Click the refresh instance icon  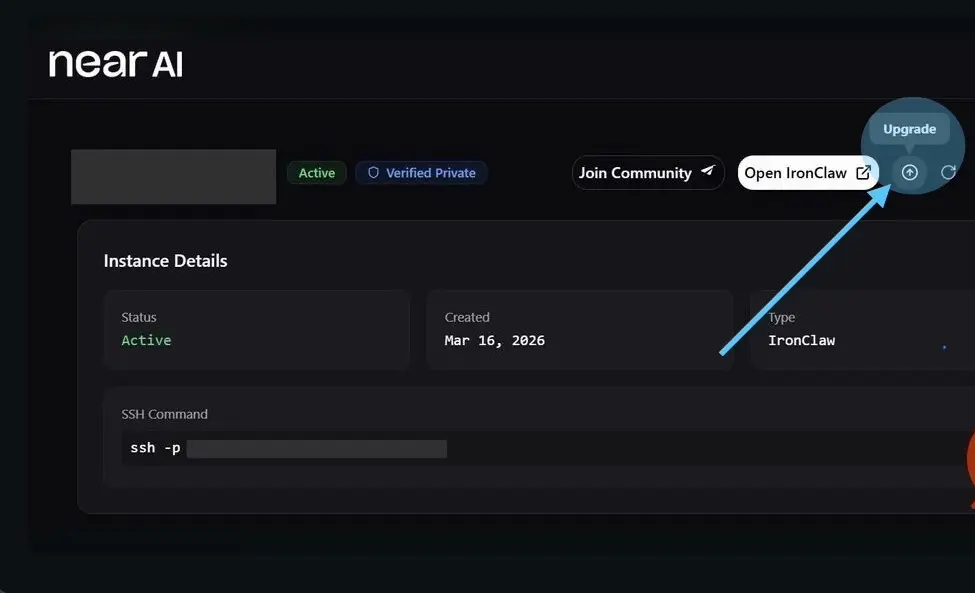click(x=948, y=172)
